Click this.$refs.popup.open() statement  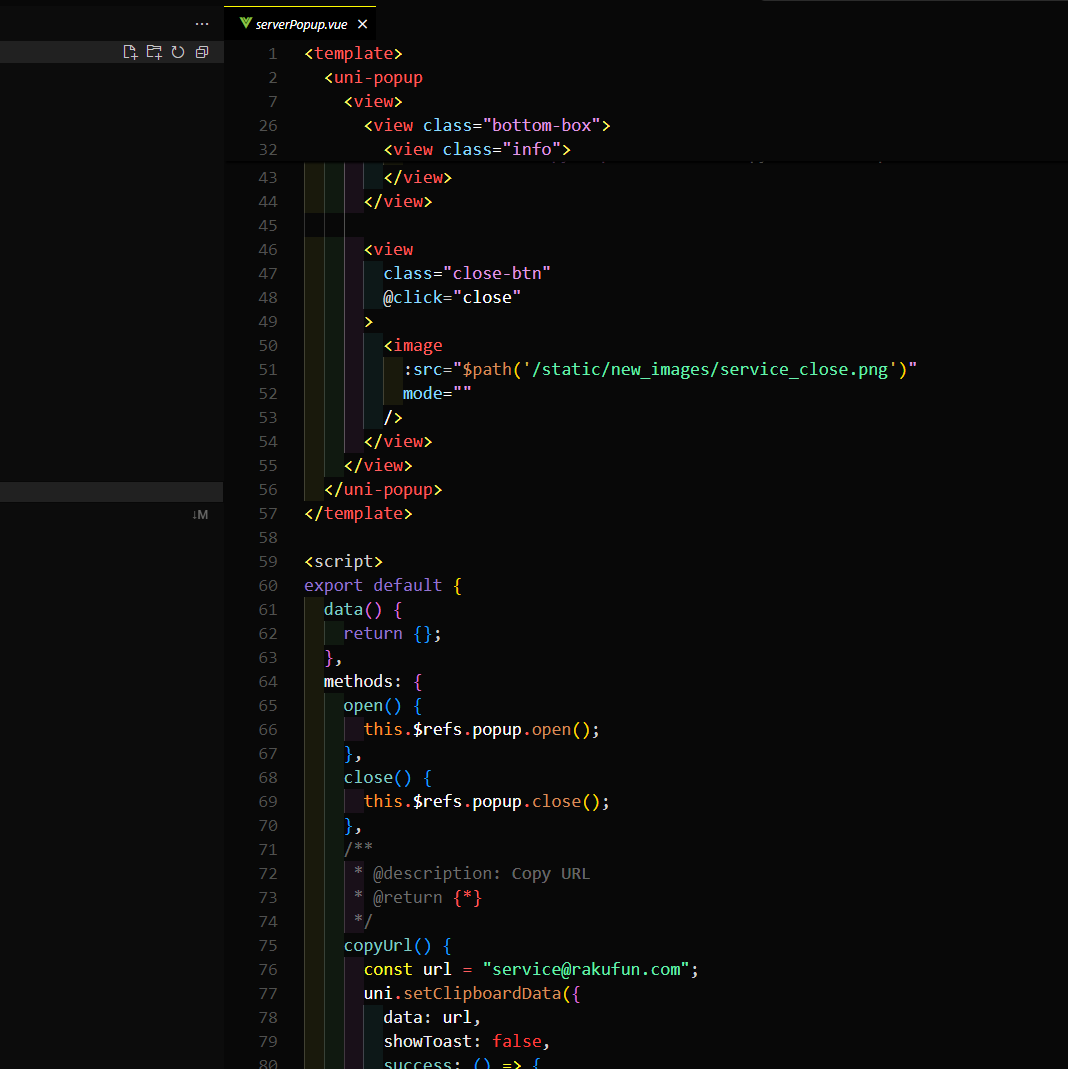coord(482,729)
